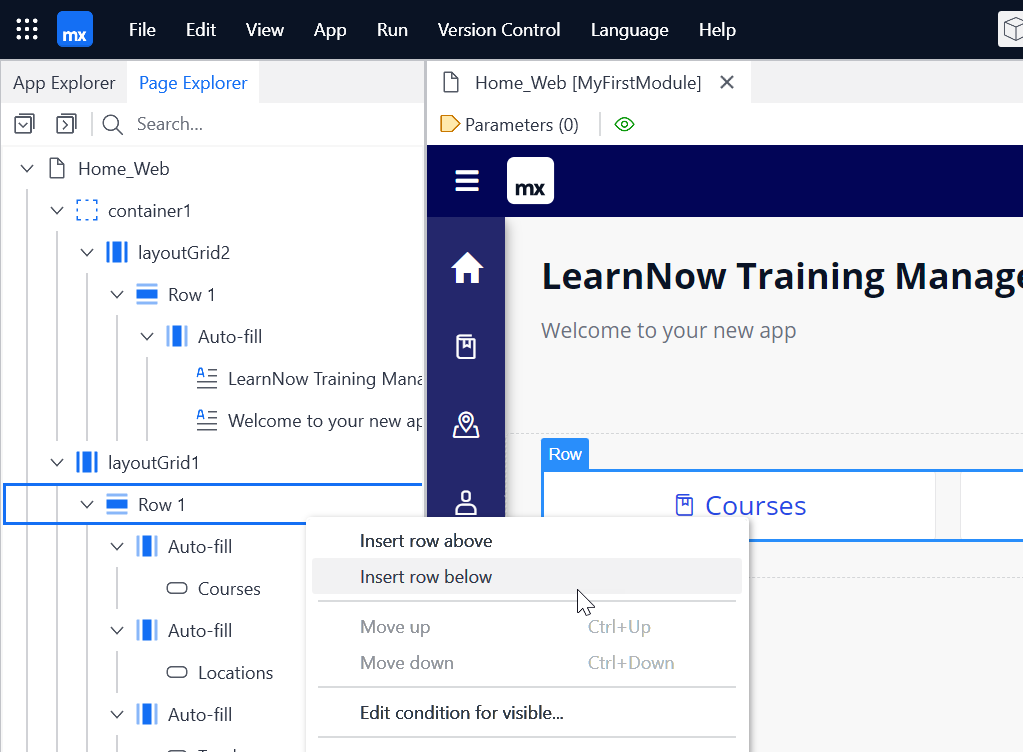The height and width of the screenshot is (752, 1023).
Task: Click the mx logo in page preview
Action: 530,181
